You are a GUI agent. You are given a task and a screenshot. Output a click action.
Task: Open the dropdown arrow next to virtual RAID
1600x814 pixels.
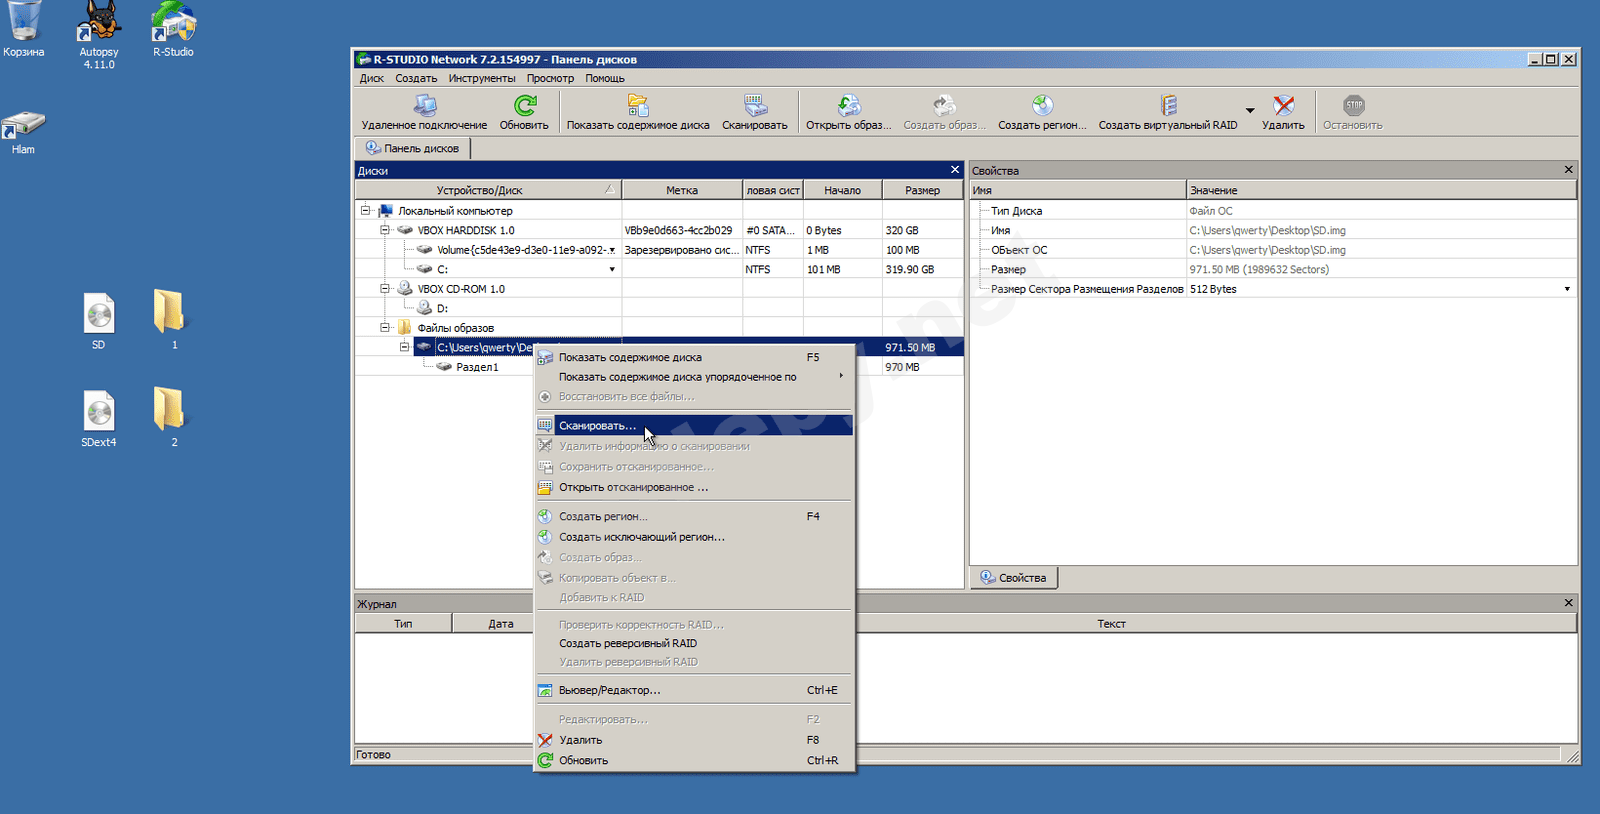(1250, 111)
